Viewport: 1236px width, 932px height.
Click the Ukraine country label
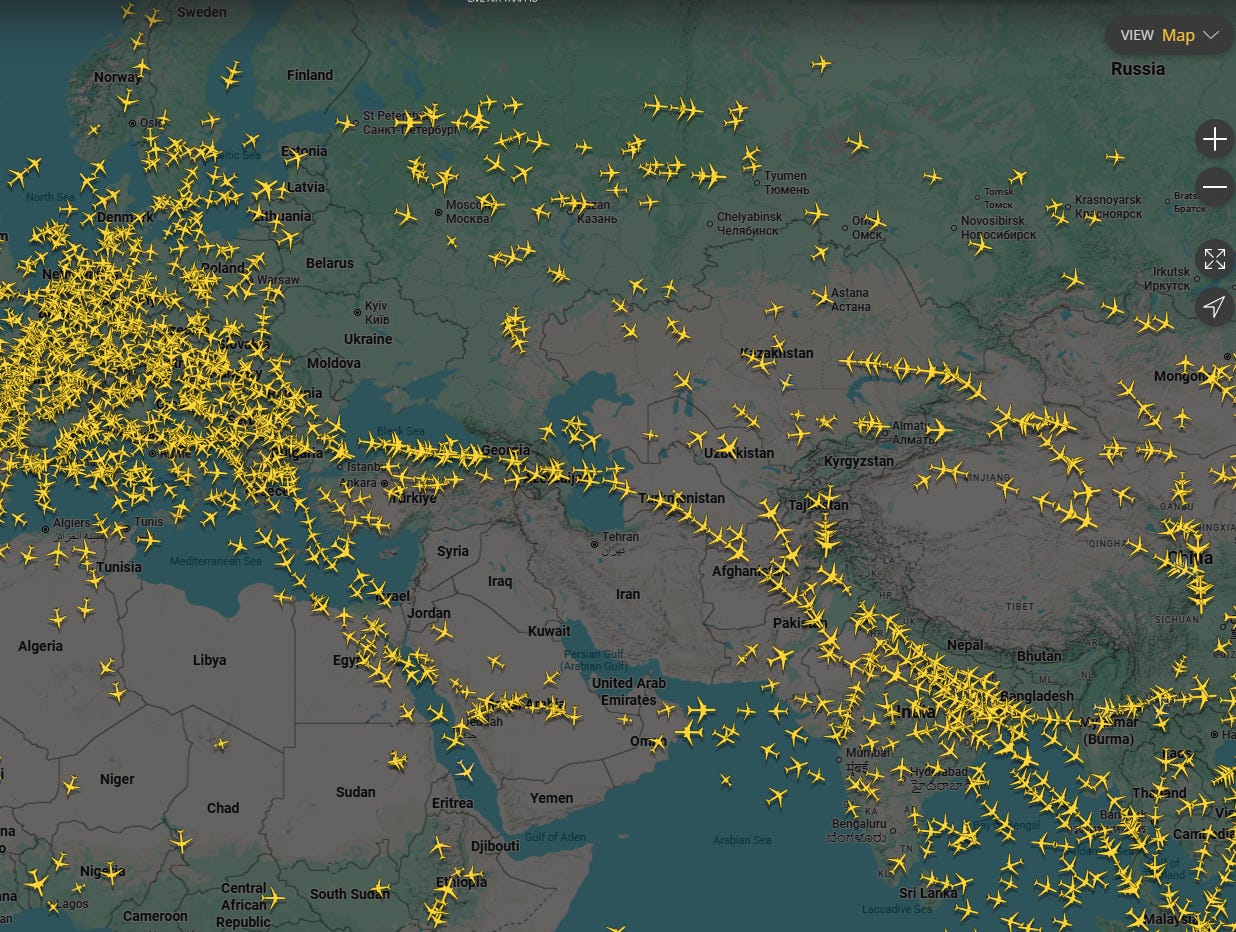[368, 339]
